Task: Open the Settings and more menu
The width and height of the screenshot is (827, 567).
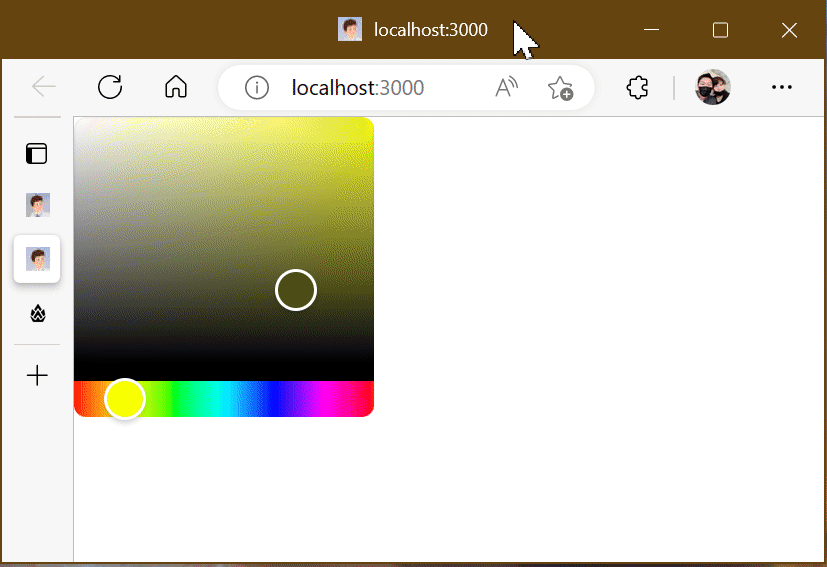Action: (782, 87)
